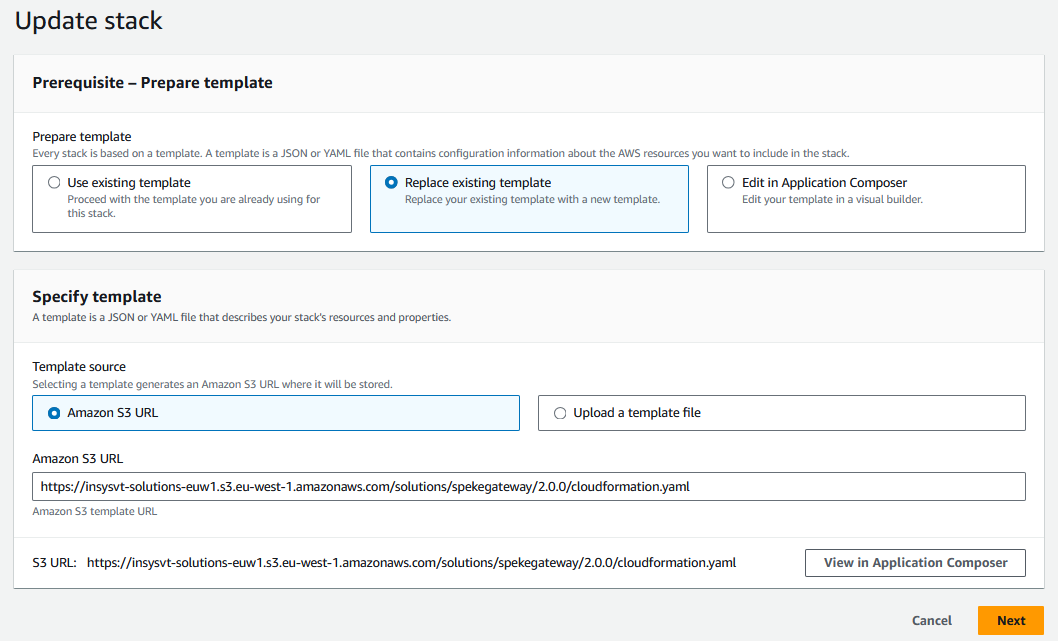The height and width of the screenshot is (641, 1058).
Task: Click the "Template source" label
Action: pyautogui.click(x=79, y=367)
